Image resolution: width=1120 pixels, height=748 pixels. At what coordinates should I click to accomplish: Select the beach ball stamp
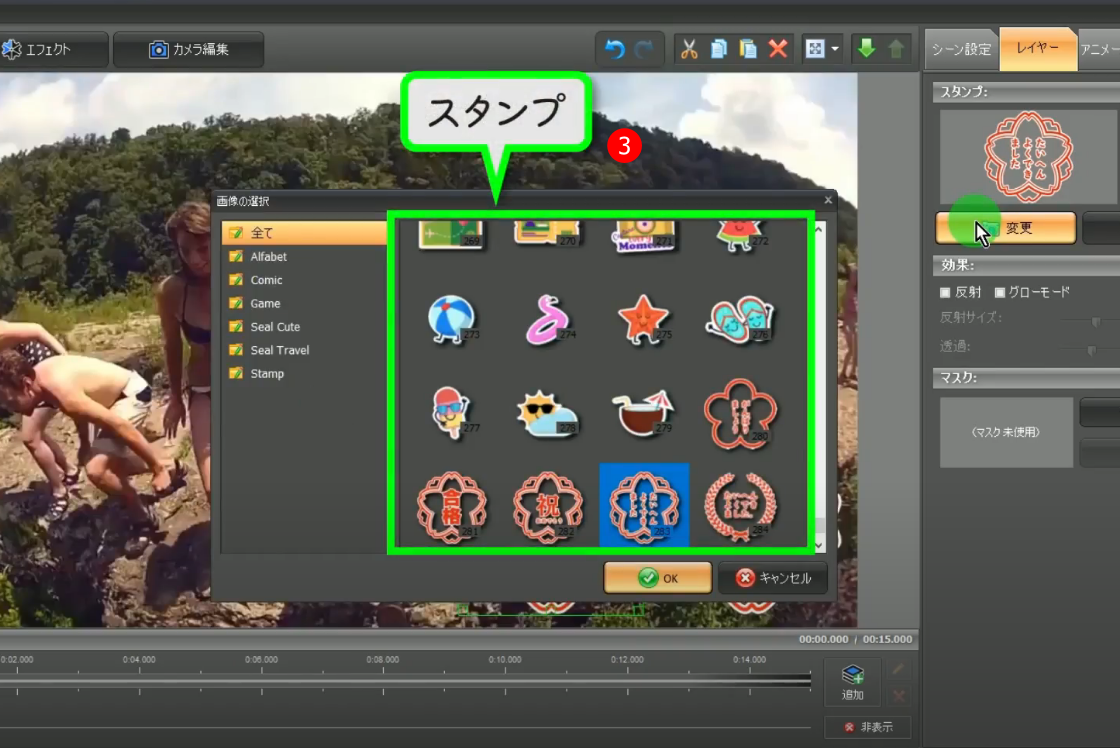tap(450, 319)
